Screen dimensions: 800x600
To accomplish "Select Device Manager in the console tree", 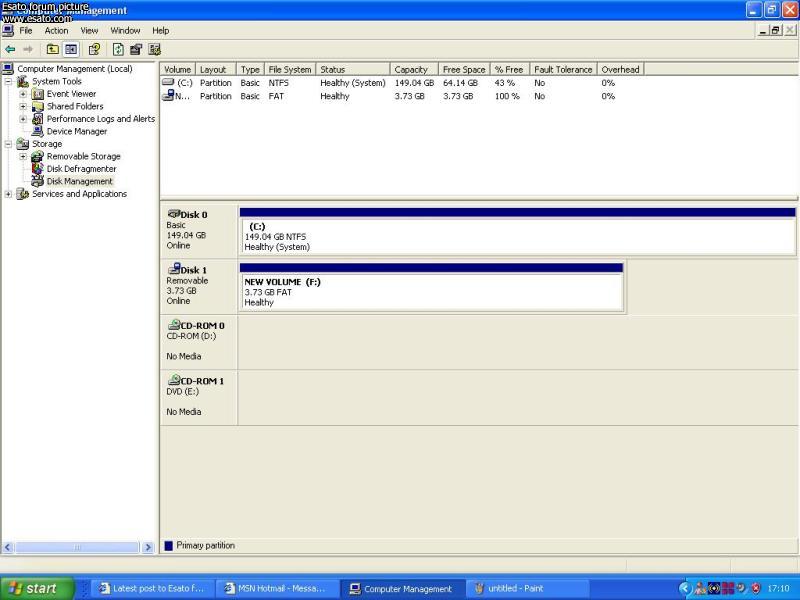I will click(76, 131).
